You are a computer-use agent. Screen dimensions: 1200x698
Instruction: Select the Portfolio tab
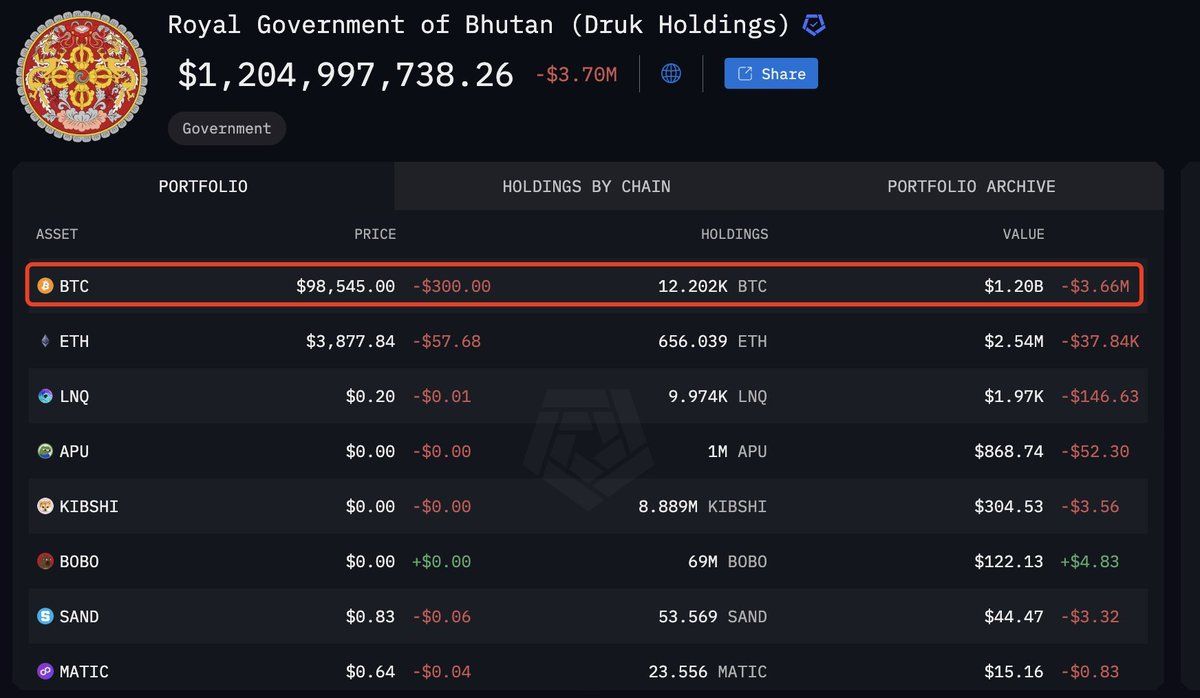coord(203,186)
